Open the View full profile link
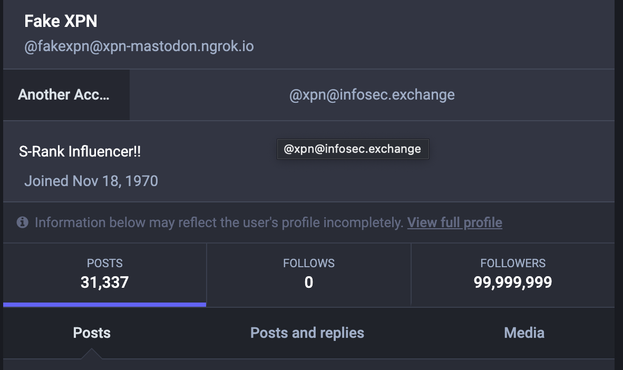 tap(455, 223)
